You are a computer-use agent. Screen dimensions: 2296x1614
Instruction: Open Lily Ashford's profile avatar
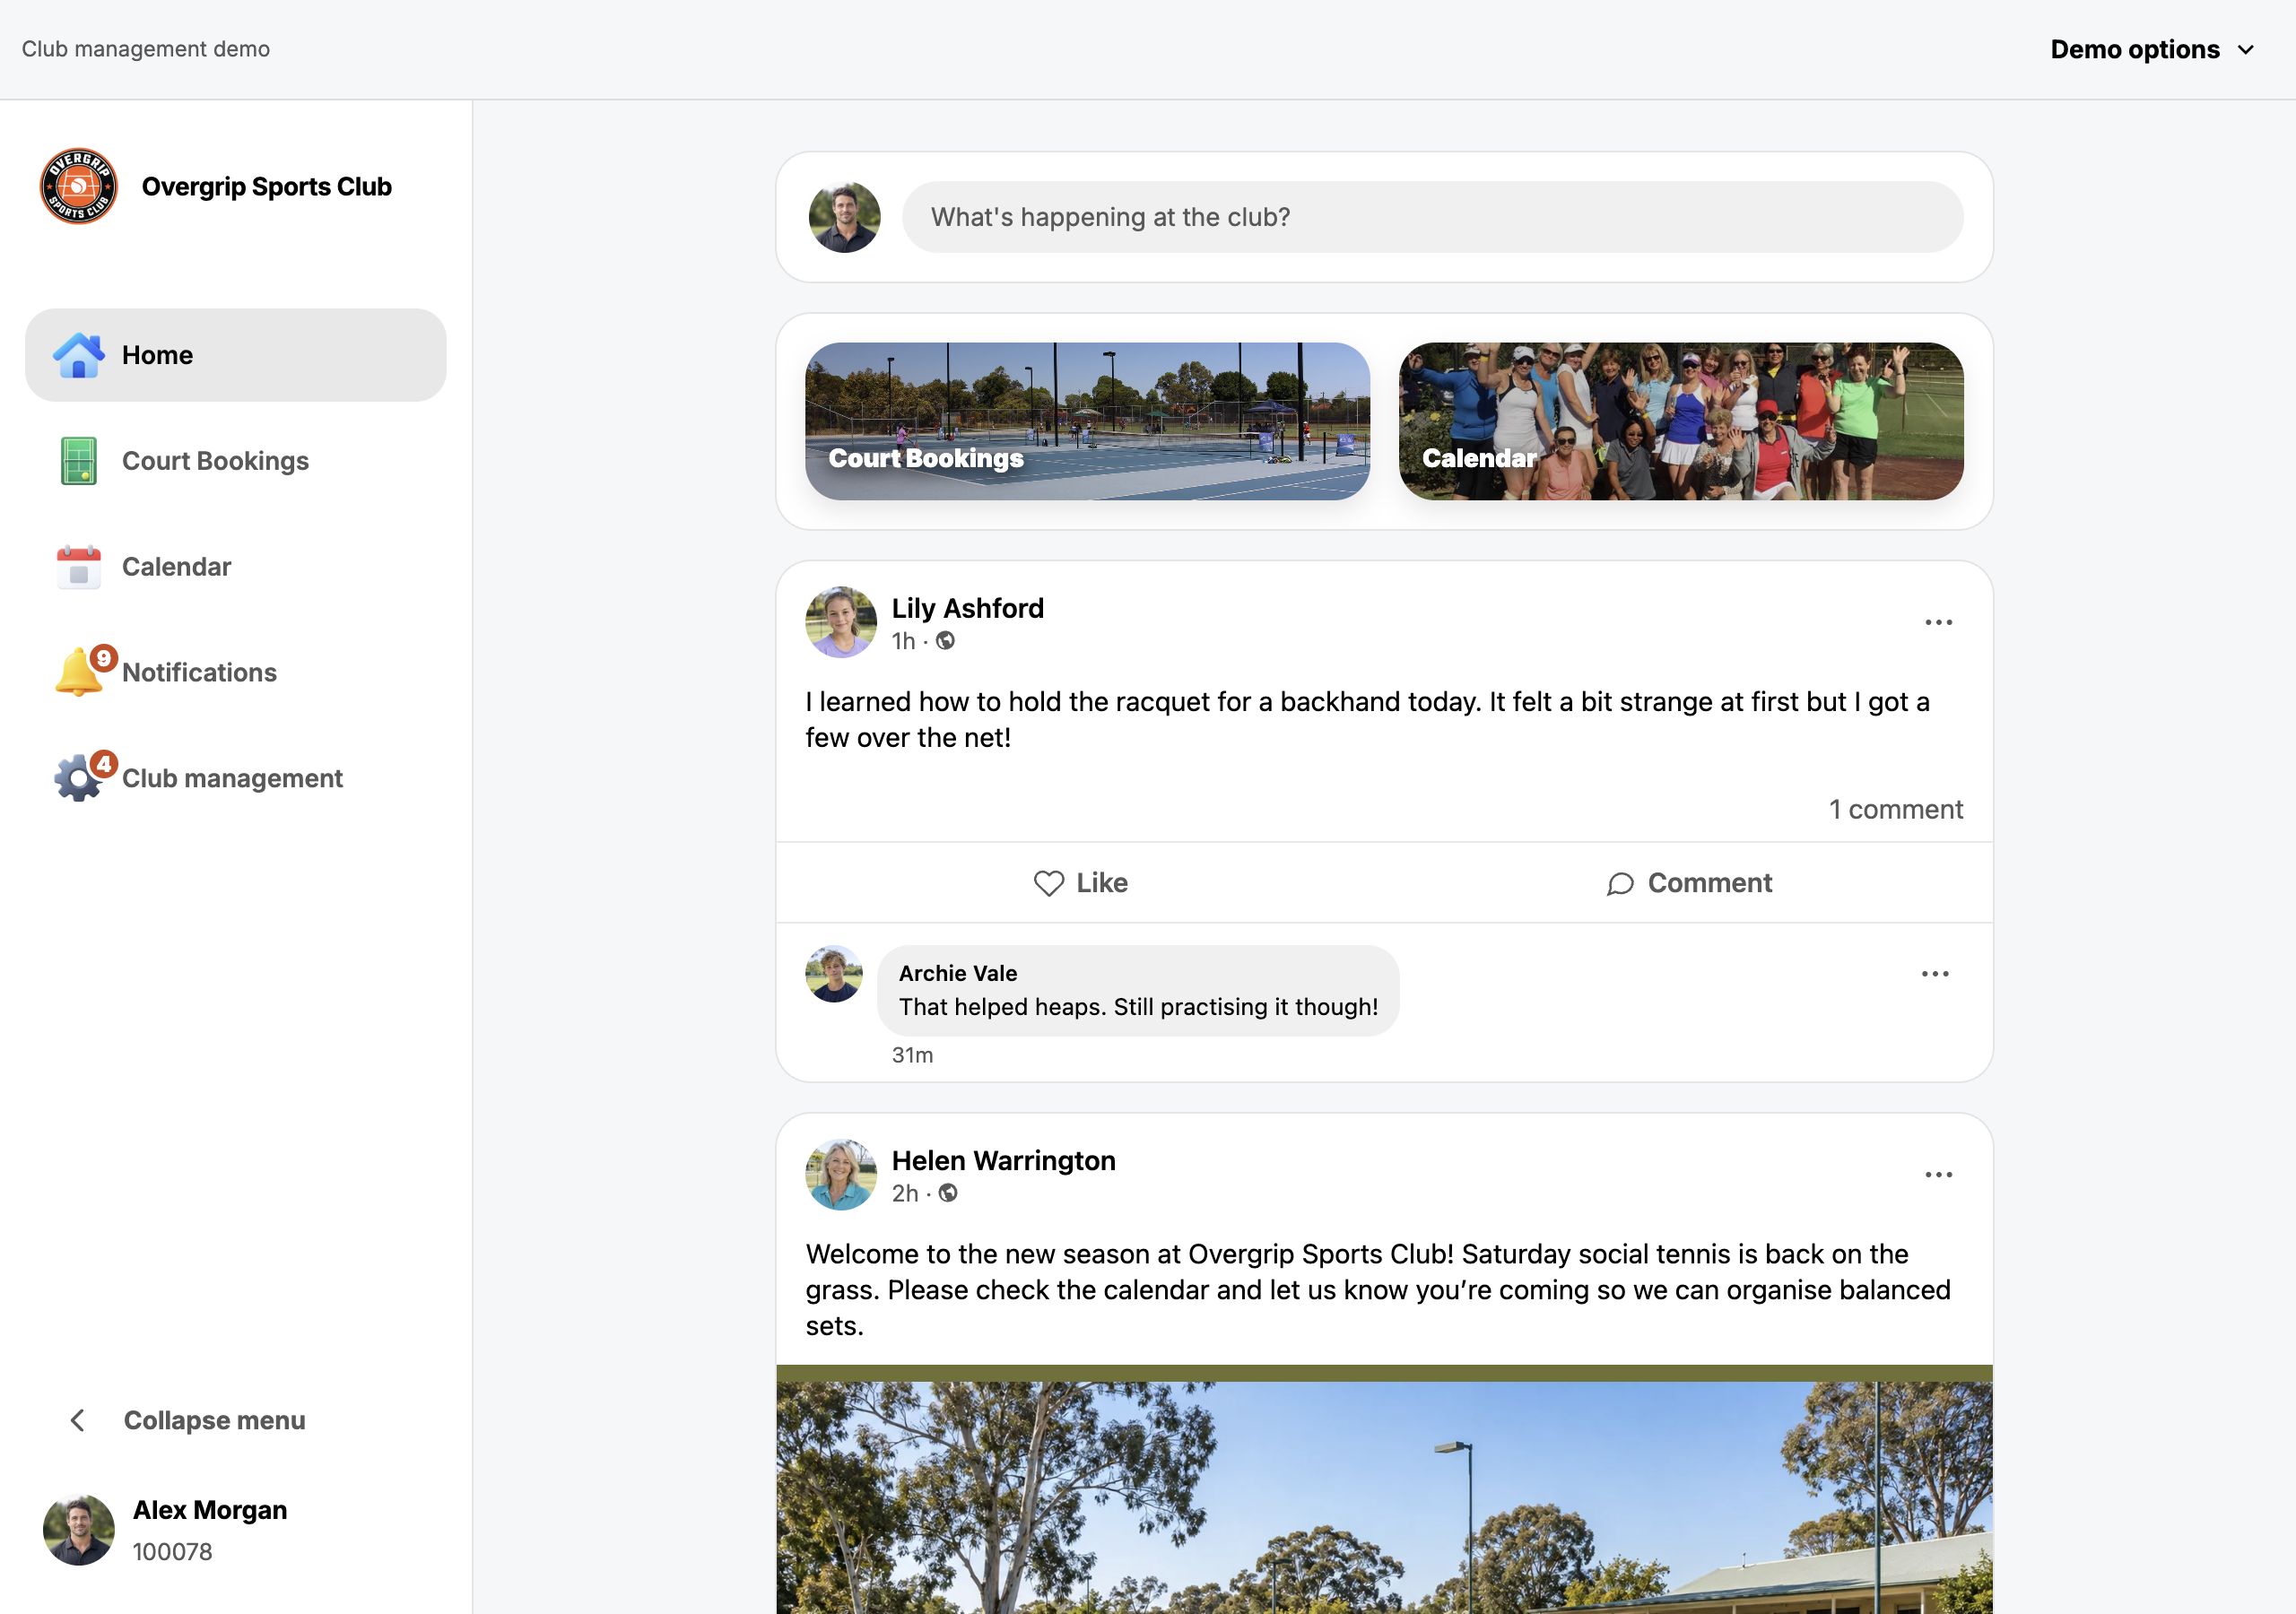pos(841,622)
